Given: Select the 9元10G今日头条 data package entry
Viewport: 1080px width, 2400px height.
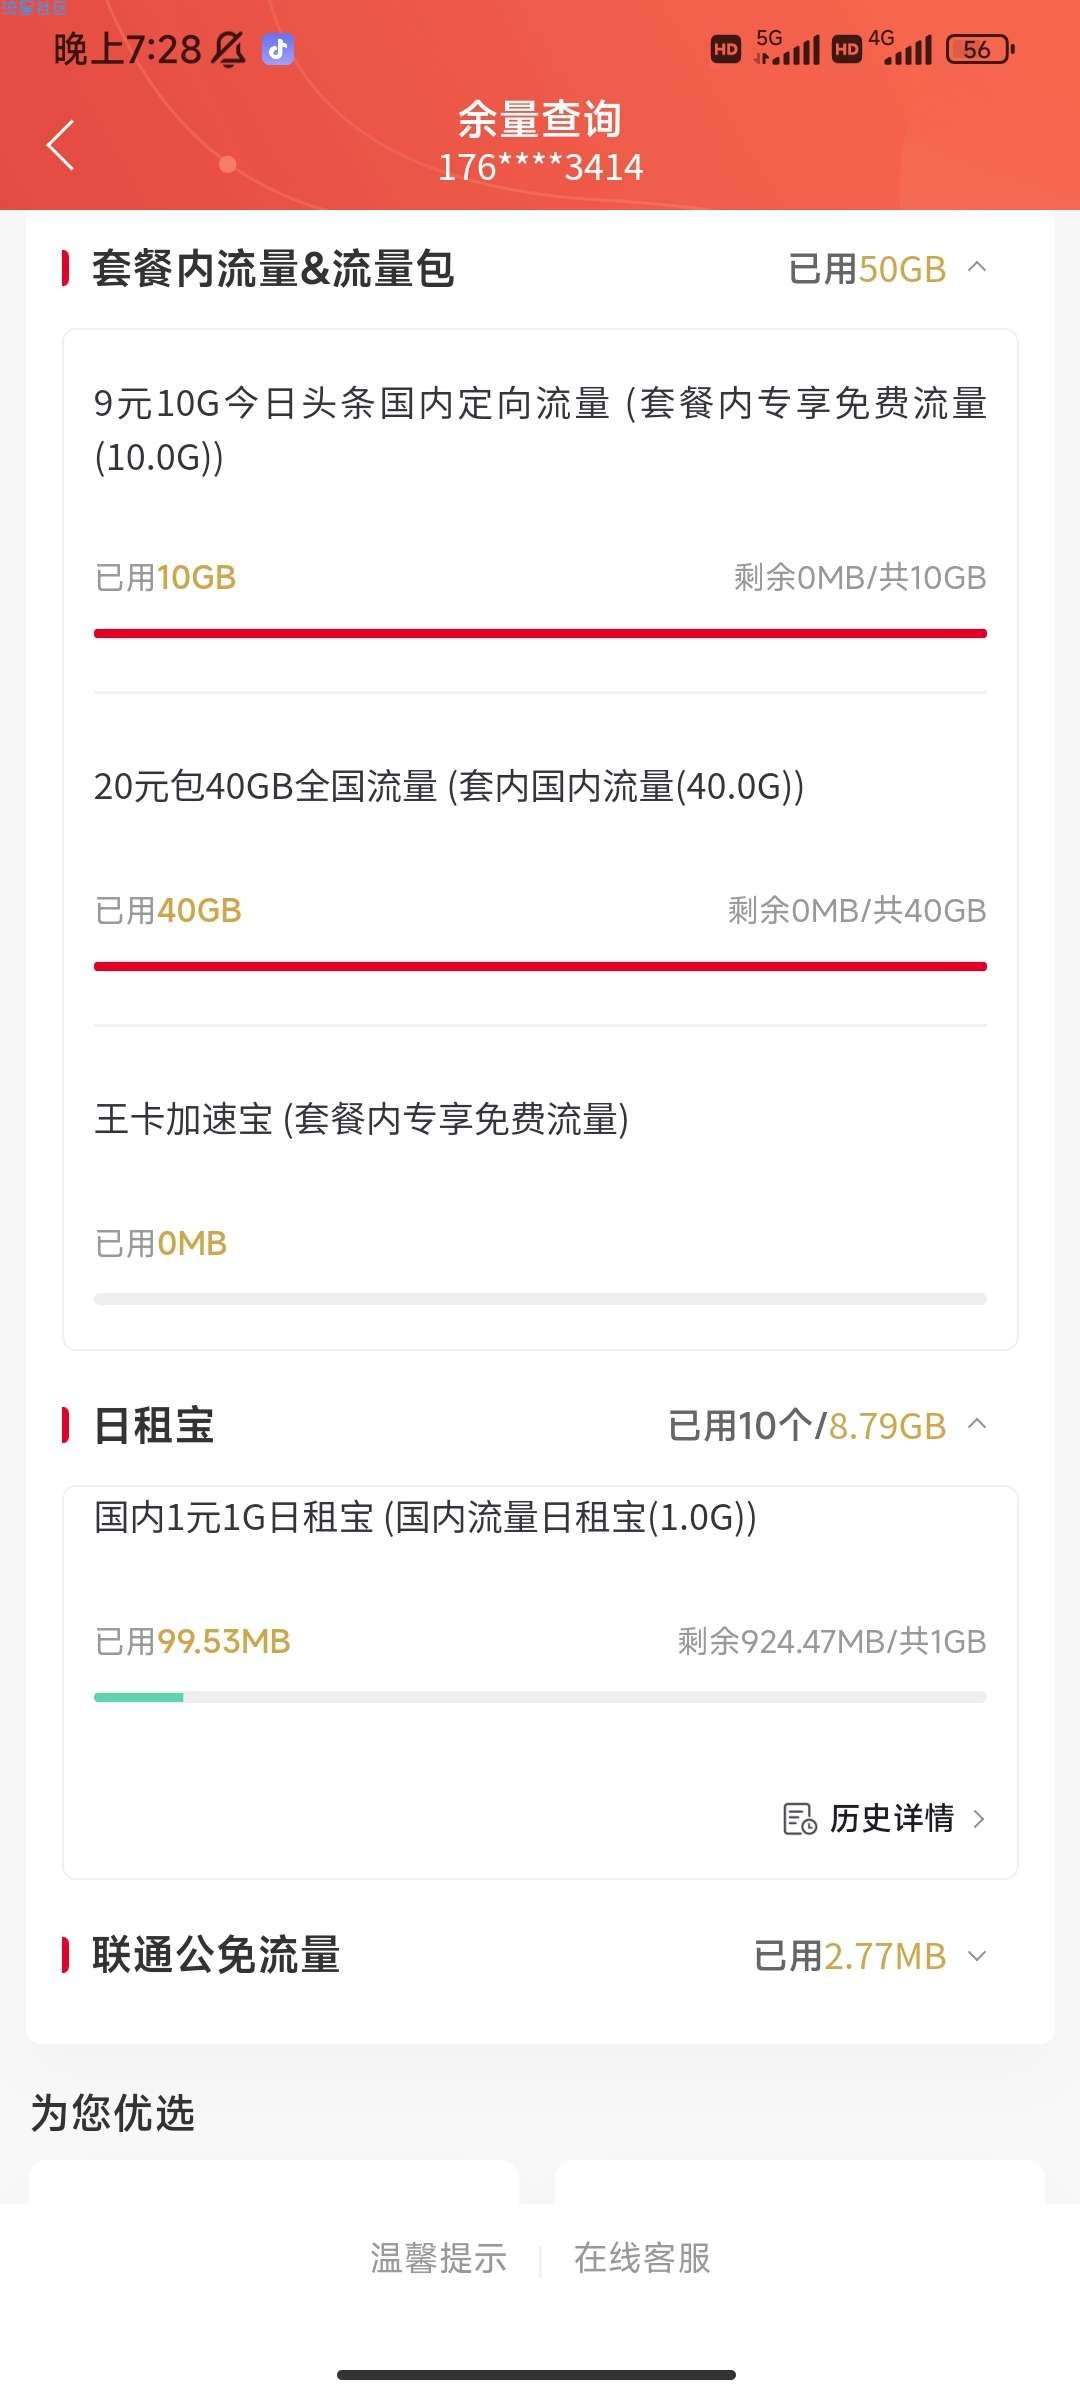Looking at the screenshot, I should point(540,511).
